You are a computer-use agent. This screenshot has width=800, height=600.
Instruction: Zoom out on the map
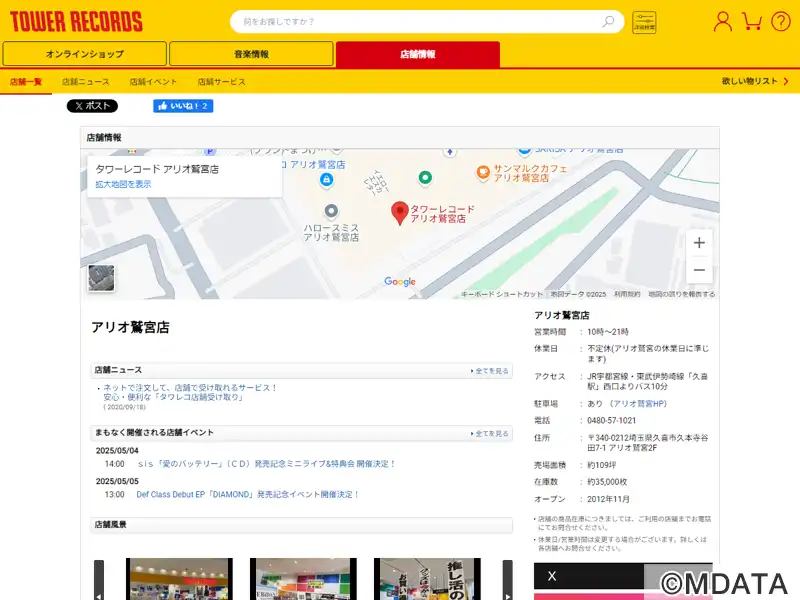[x=699, y=270]
